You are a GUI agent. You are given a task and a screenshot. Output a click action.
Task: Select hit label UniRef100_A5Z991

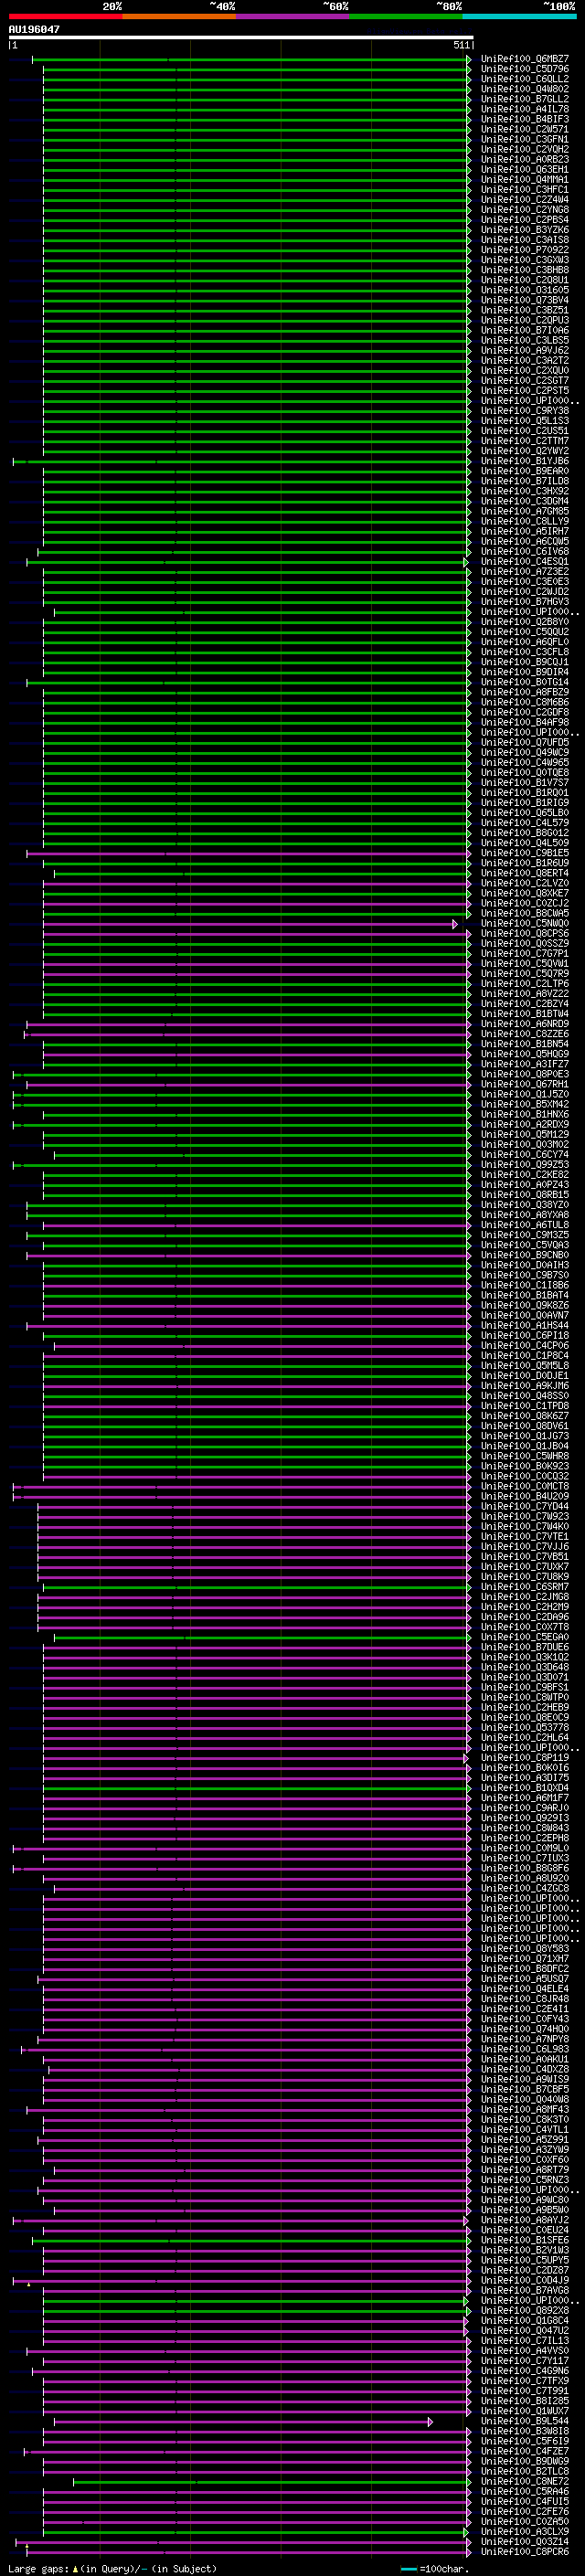pyautogui.click(x=525, y=2139)
